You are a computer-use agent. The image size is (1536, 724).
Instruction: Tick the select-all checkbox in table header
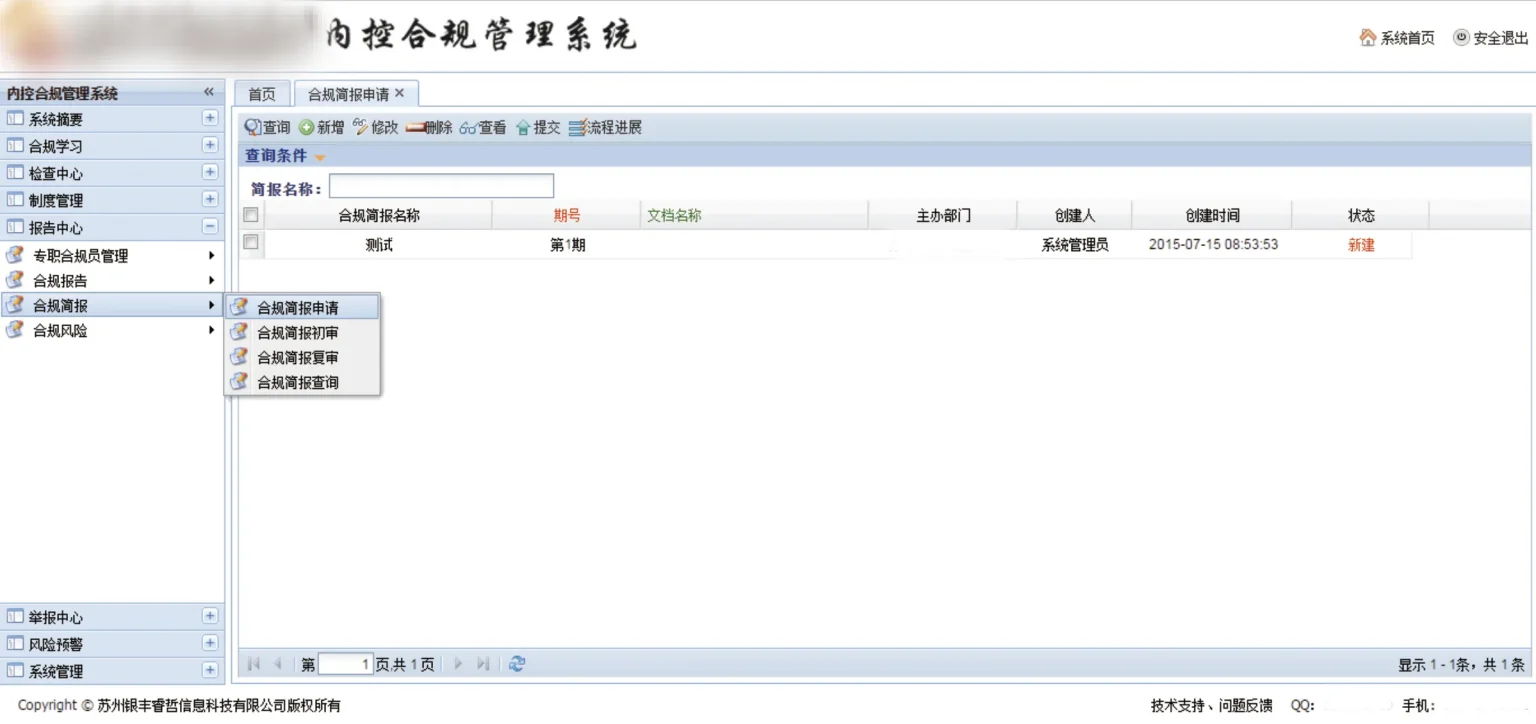pyautogui.click(x=251, y=215)
